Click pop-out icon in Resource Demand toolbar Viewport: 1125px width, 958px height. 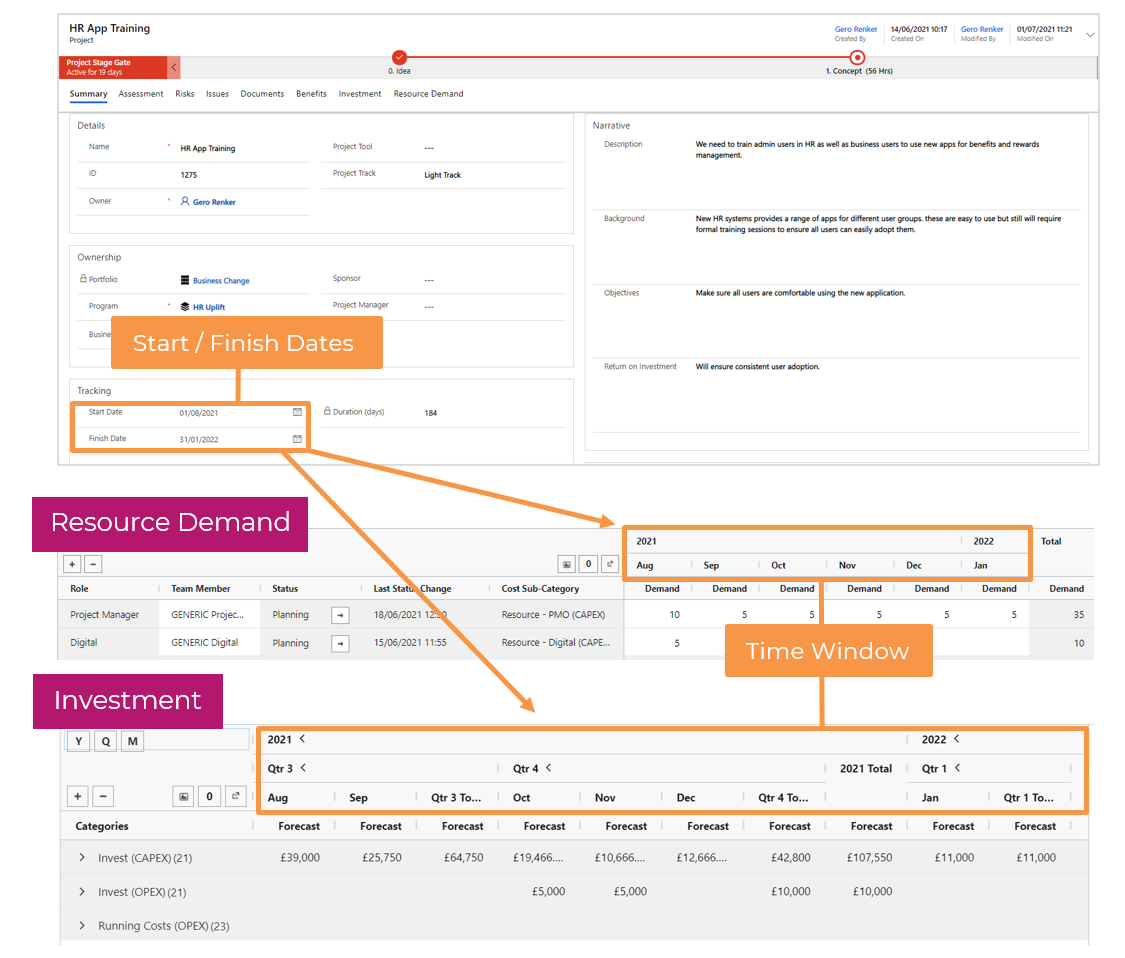click(609, 564)
